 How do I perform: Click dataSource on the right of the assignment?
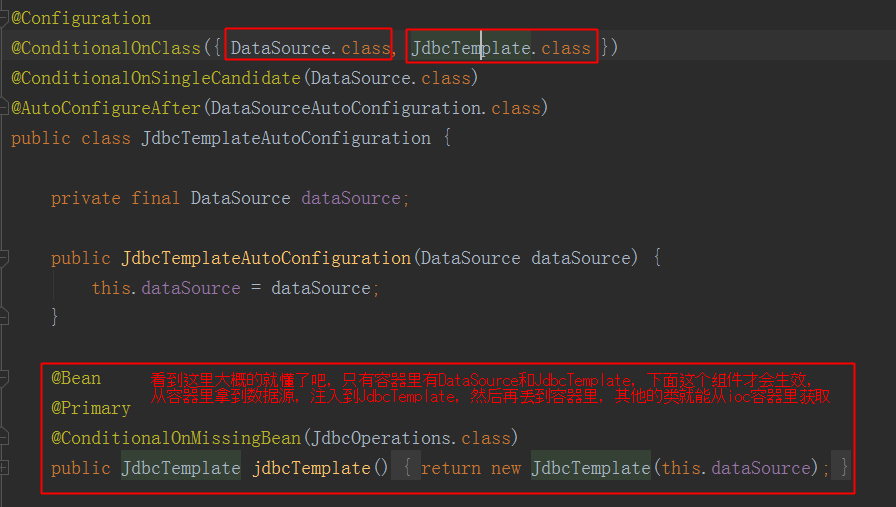321,288
